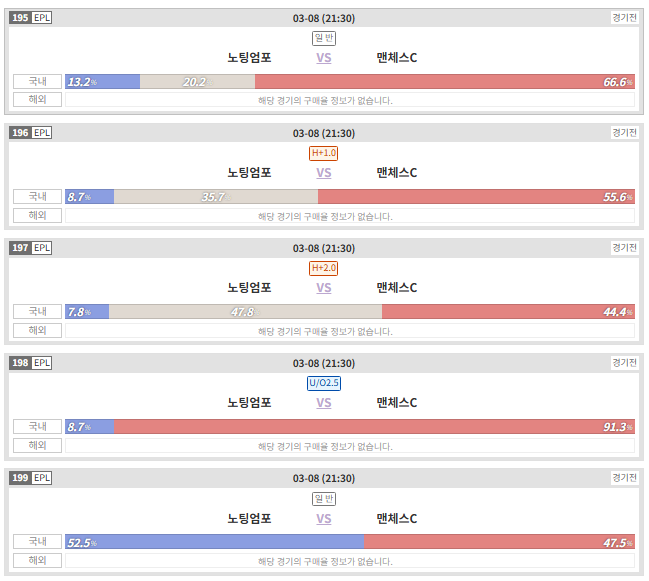Image resolution: width=649 pixels, height=581 pixels.
Task: Click the EPL league tag of match 198
Action: pos(42,363)
